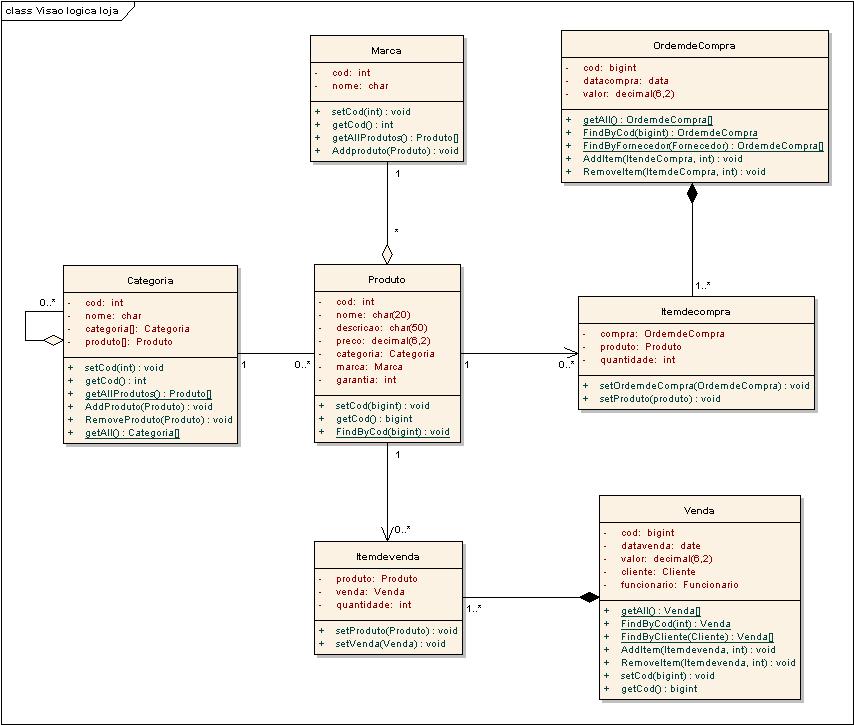Click 'produto[]: Produto' attribute in Categoria
Viewport: 854px width, 725px height.
tap(129, 342)
